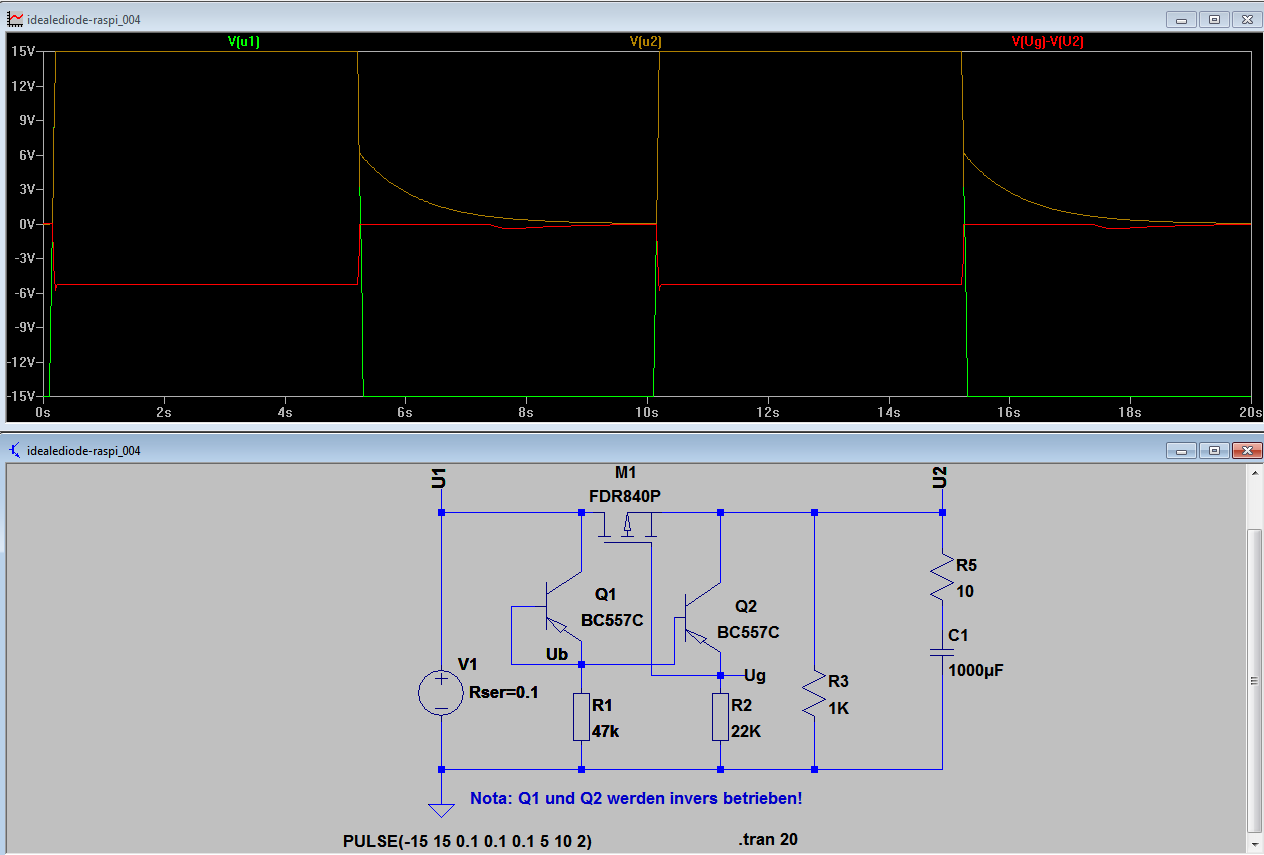Minimize the waveform plot window

pos(1183,19)
